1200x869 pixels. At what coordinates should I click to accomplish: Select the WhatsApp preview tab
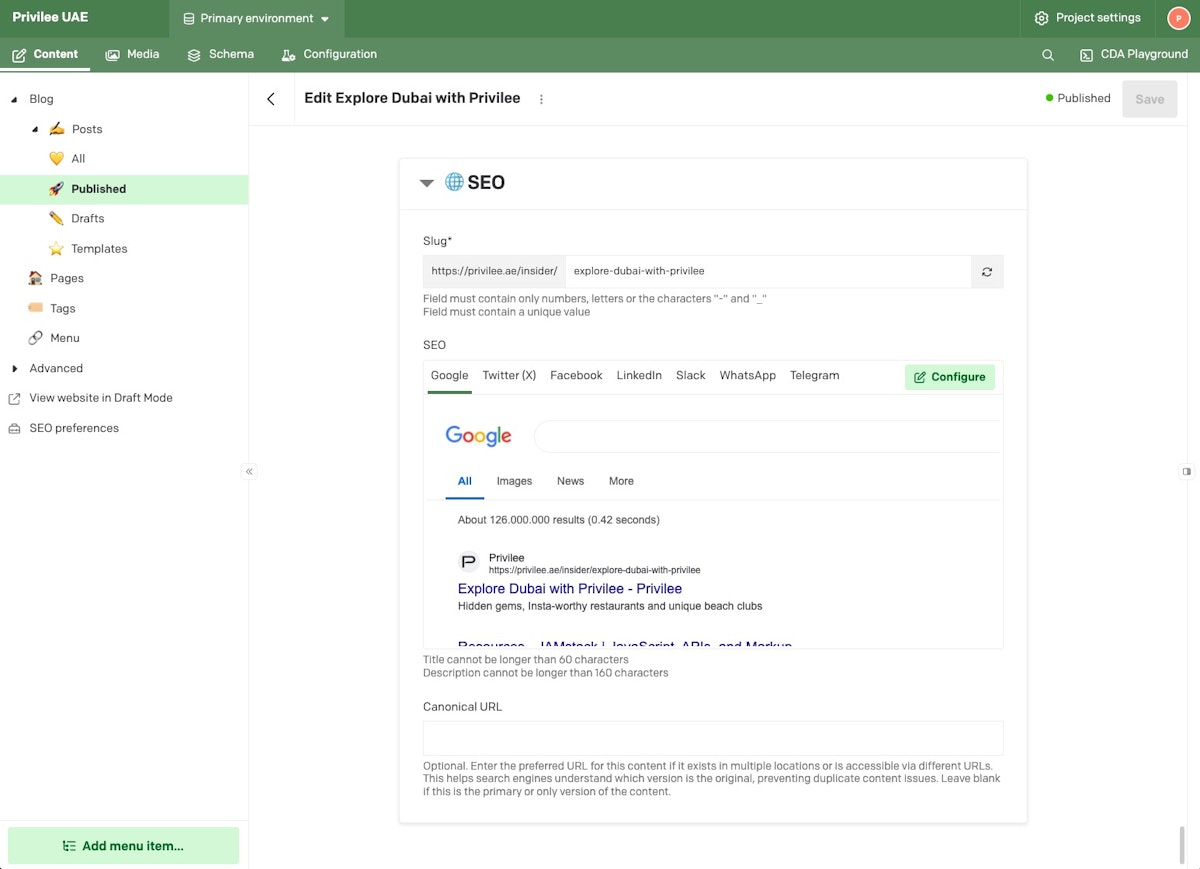748,376
